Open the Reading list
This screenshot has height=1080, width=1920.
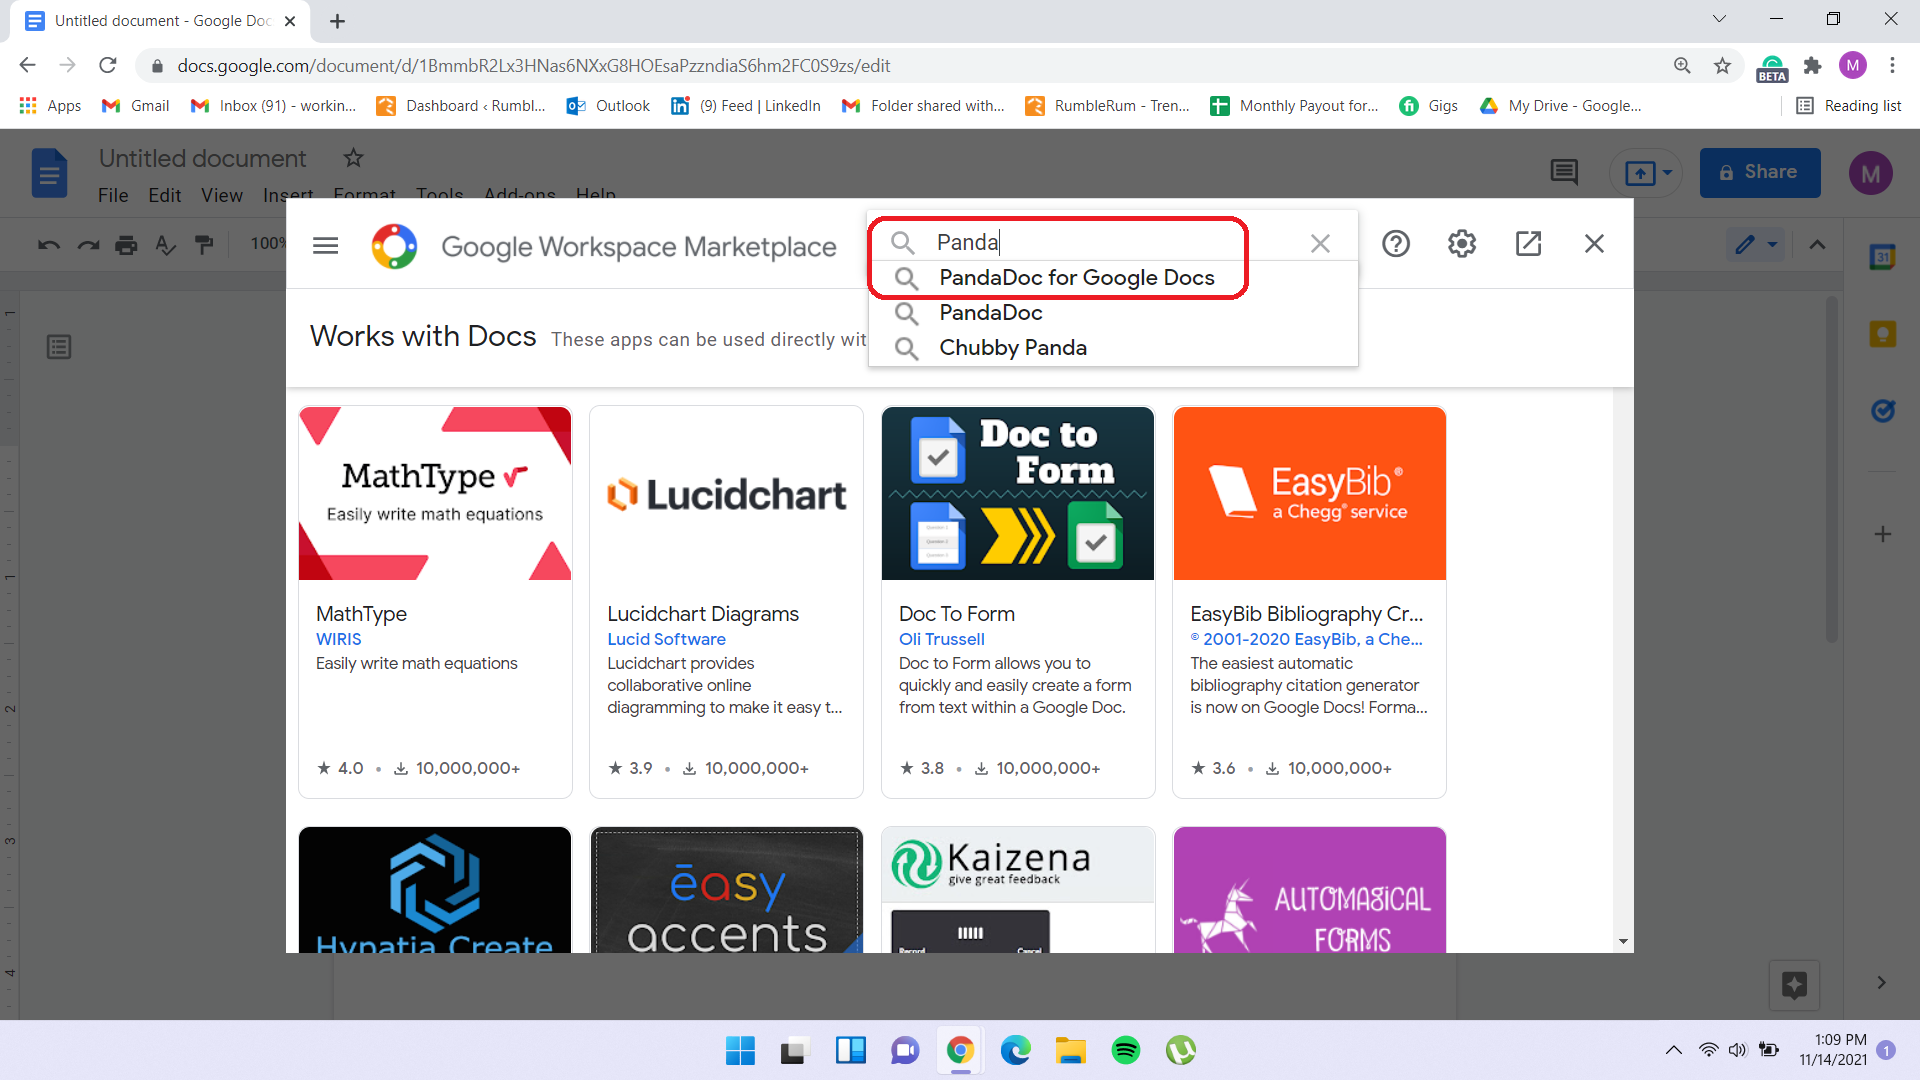pyautogui.click(x=1848, y=106)
